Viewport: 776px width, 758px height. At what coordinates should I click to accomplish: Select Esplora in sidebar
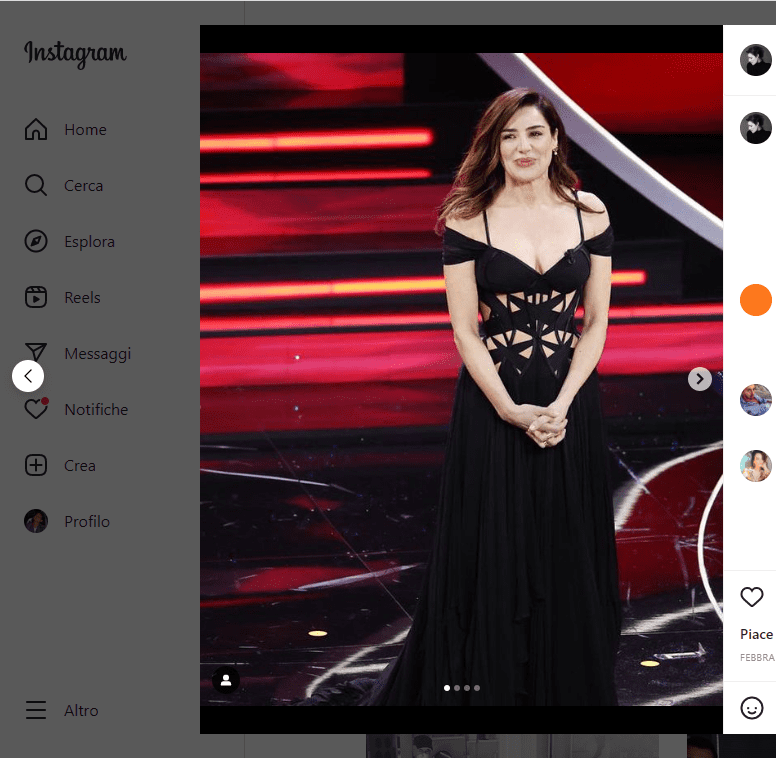pos(90,241)
